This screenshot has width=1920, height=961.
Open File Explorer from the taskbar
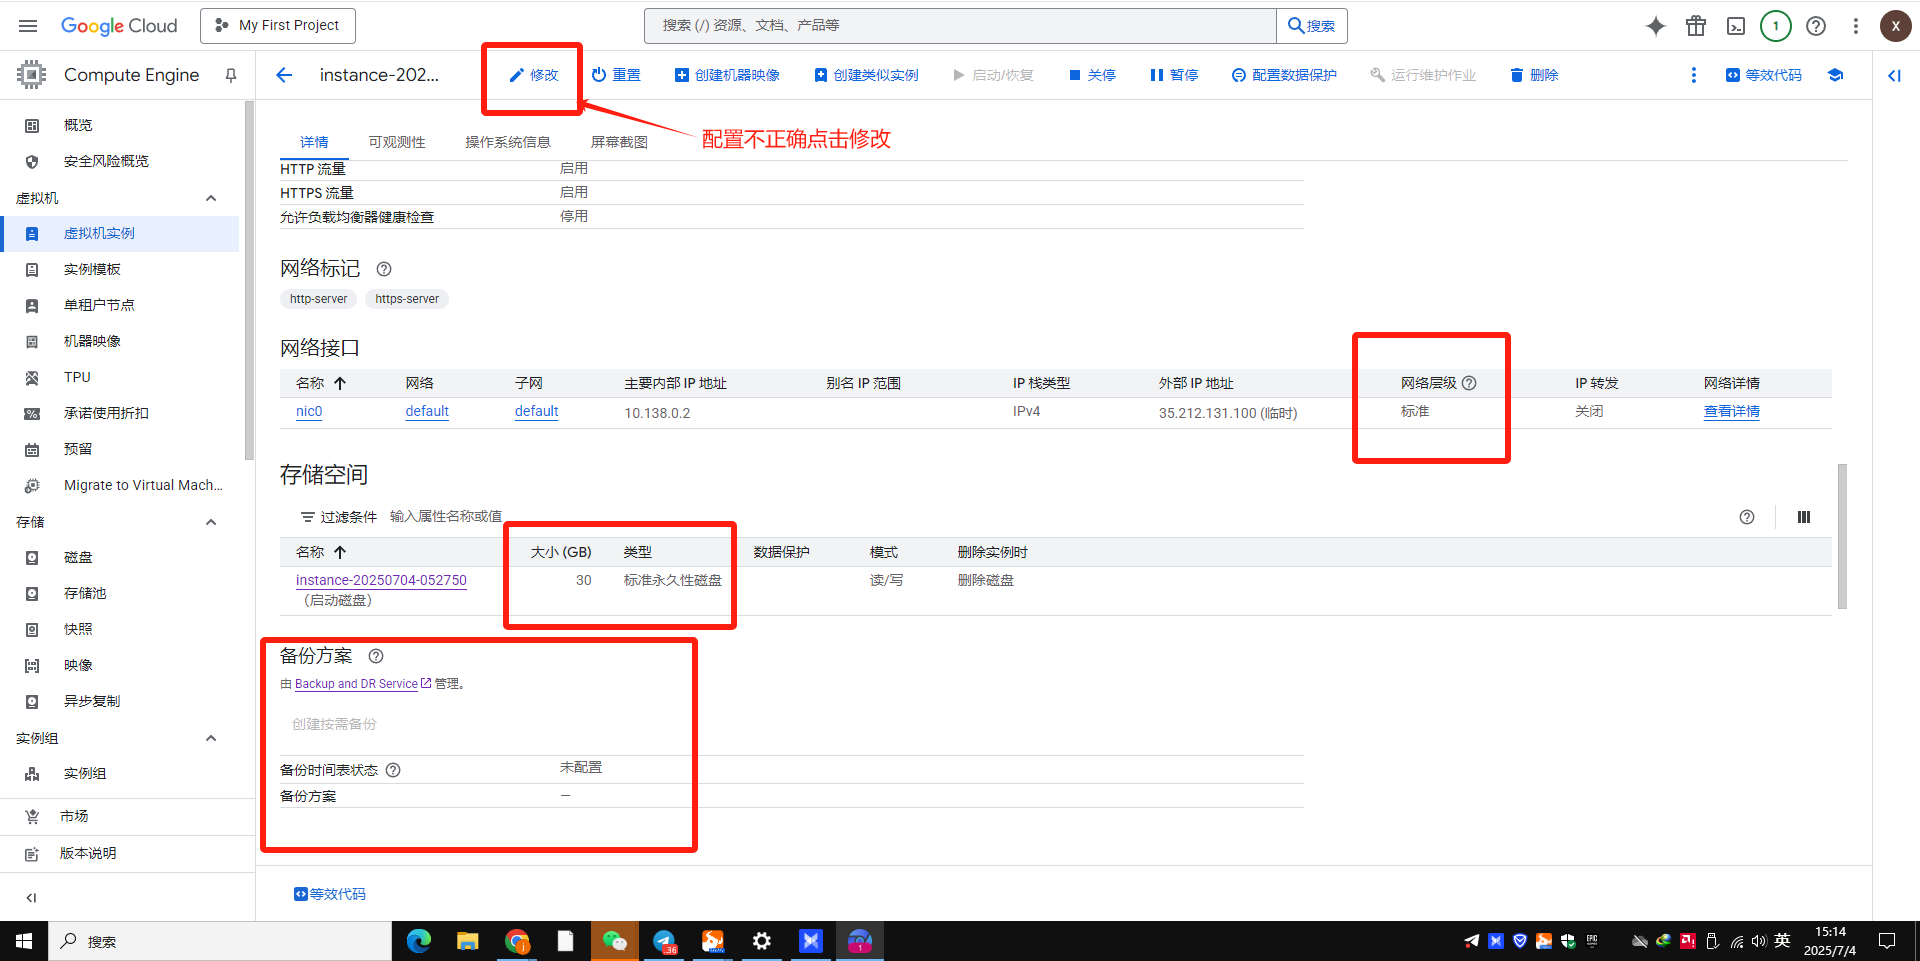coord(468,941)
